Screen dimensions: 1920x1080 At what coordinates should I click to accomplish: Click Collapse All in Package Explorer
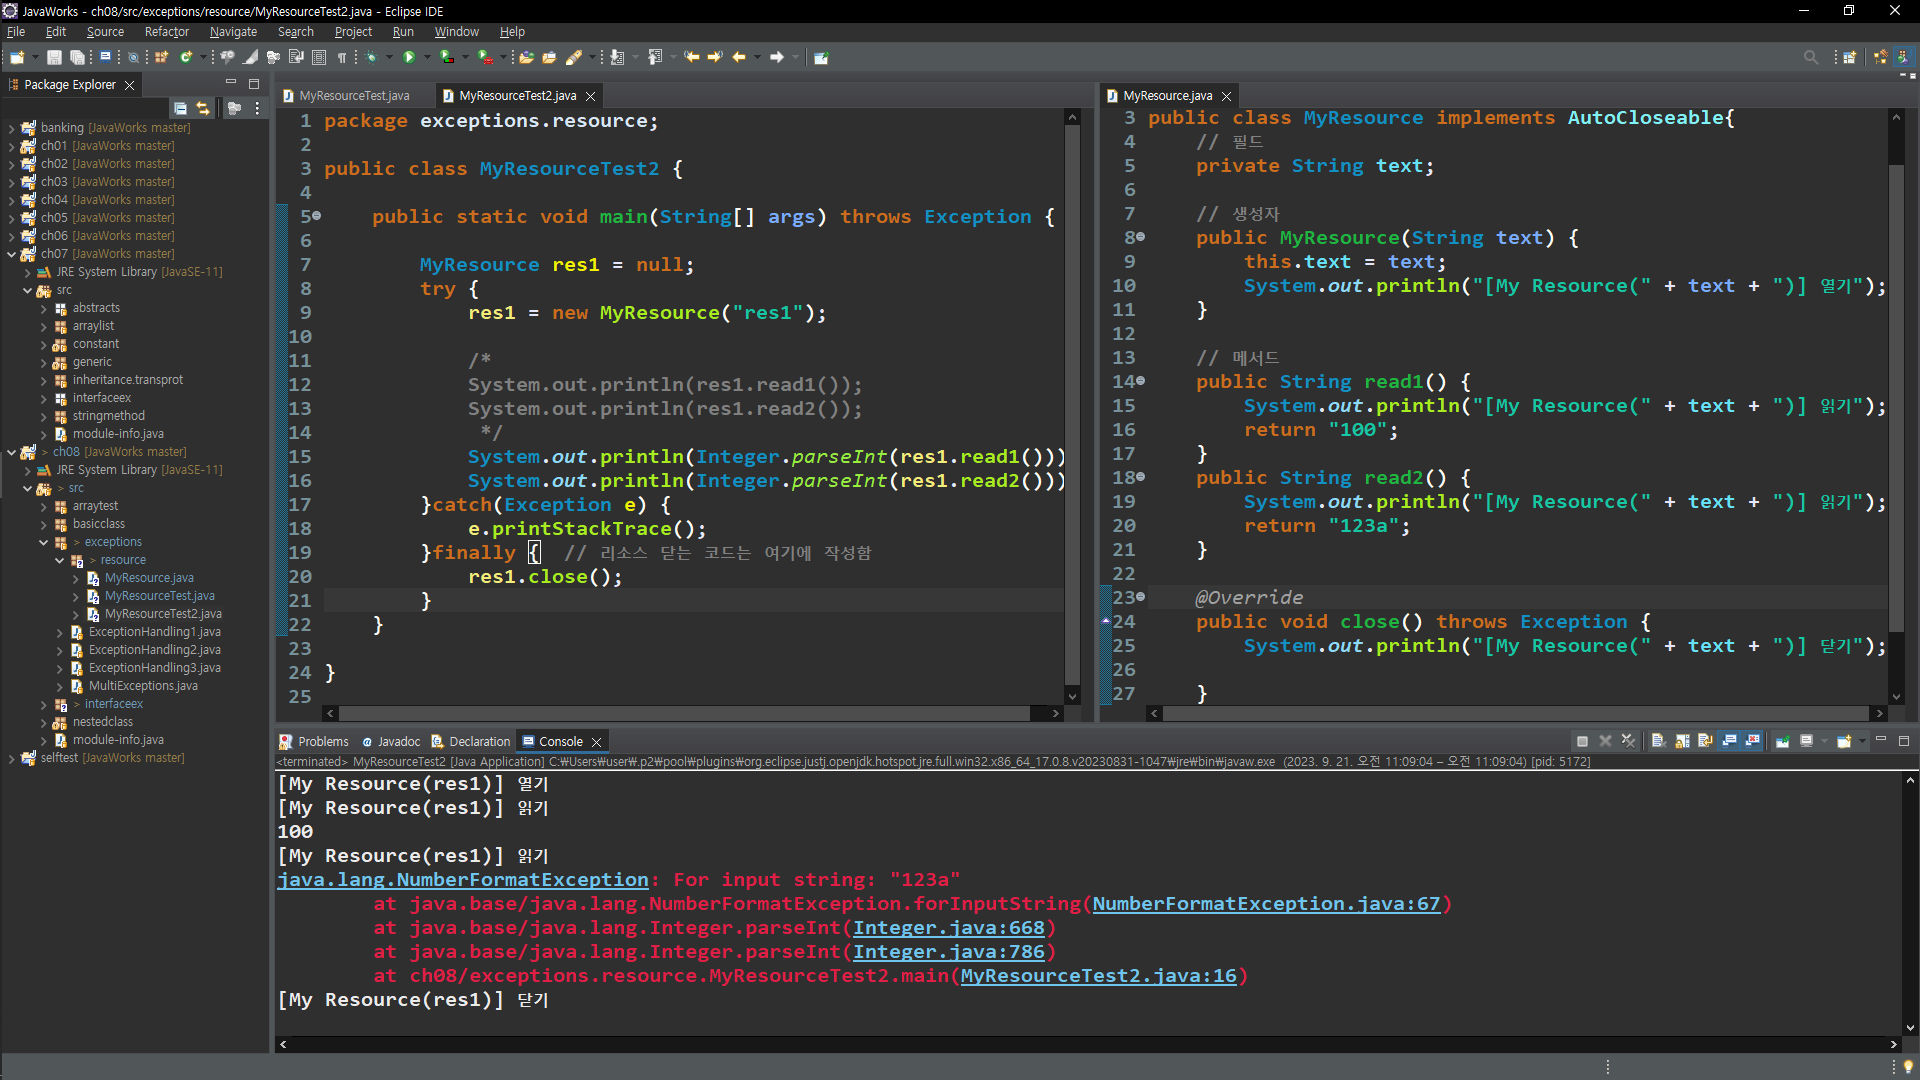180,108
